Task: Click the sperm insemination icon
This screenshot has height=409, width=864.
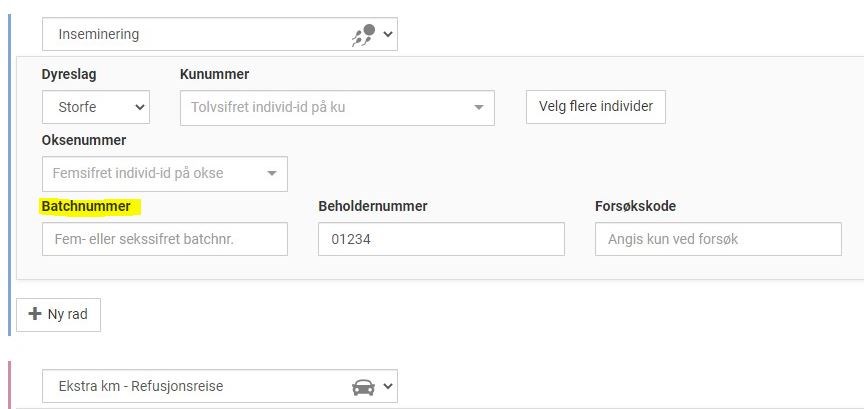Action: pyautogui.click(x=364, y=35)
